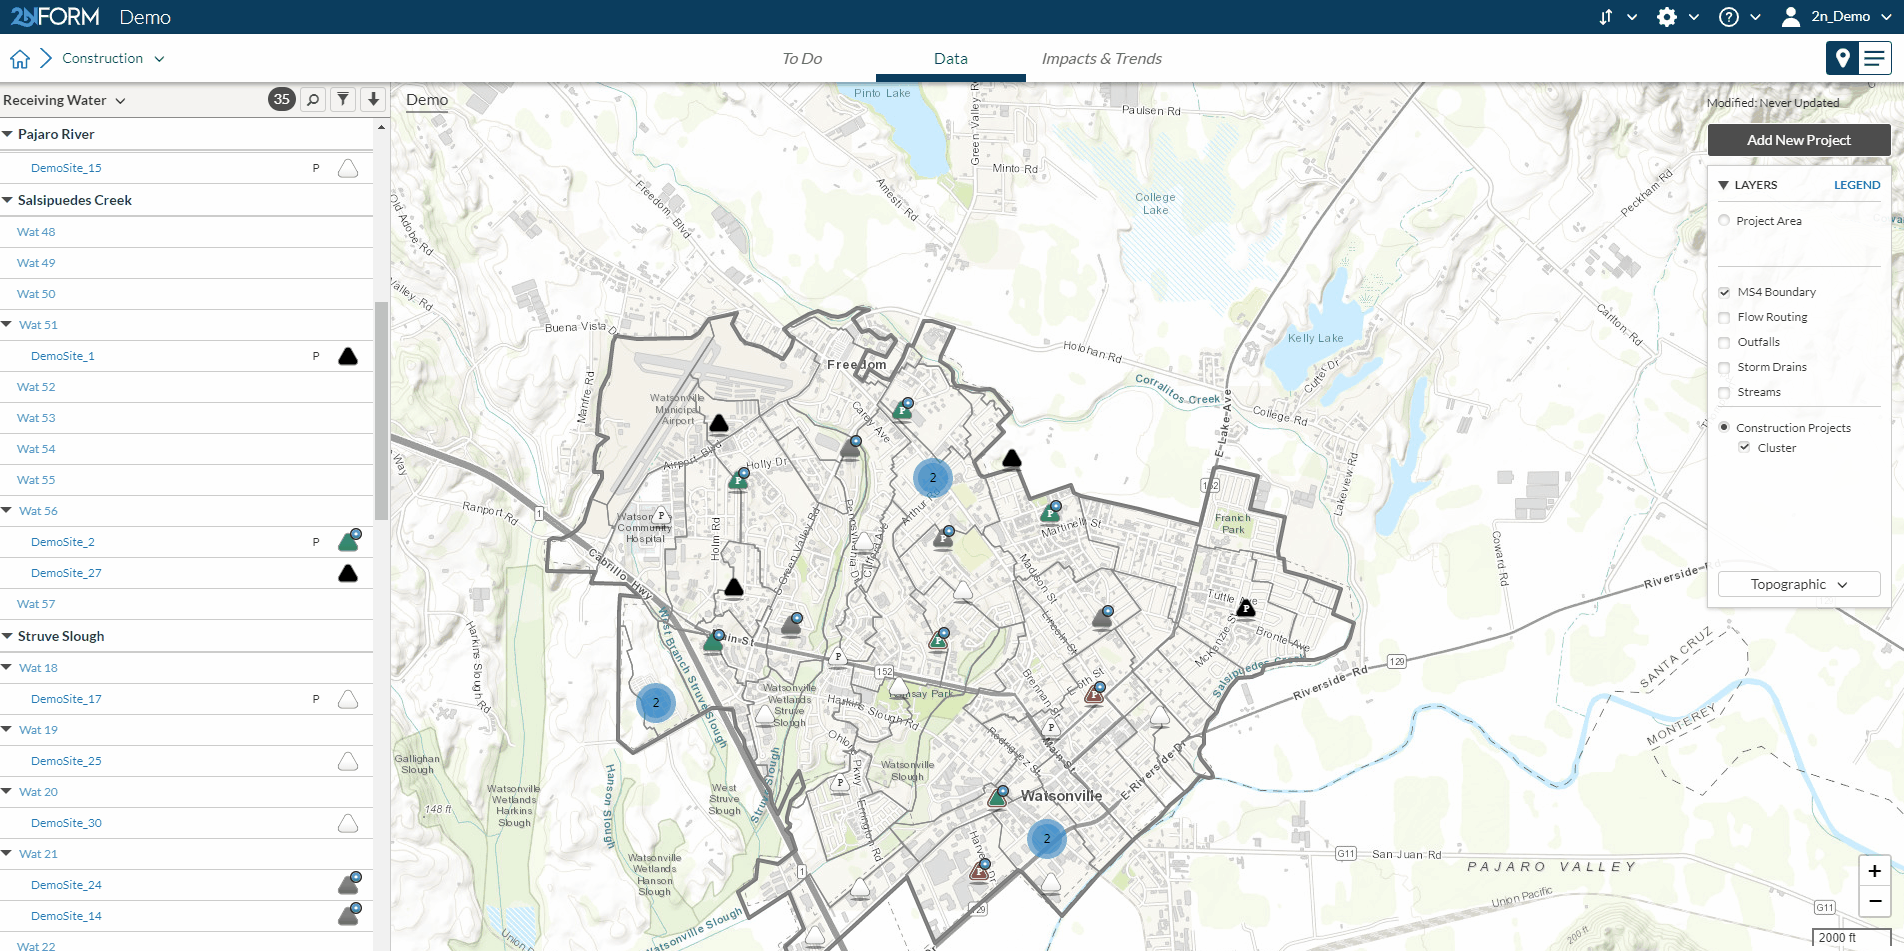Collapse Salsipuedes Creek group
Screen dimensions: 1904x951
tap(7, 200)
